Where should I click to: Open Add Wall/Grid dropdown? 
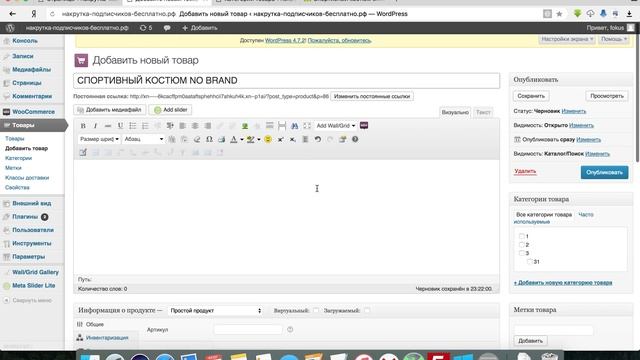336,126
